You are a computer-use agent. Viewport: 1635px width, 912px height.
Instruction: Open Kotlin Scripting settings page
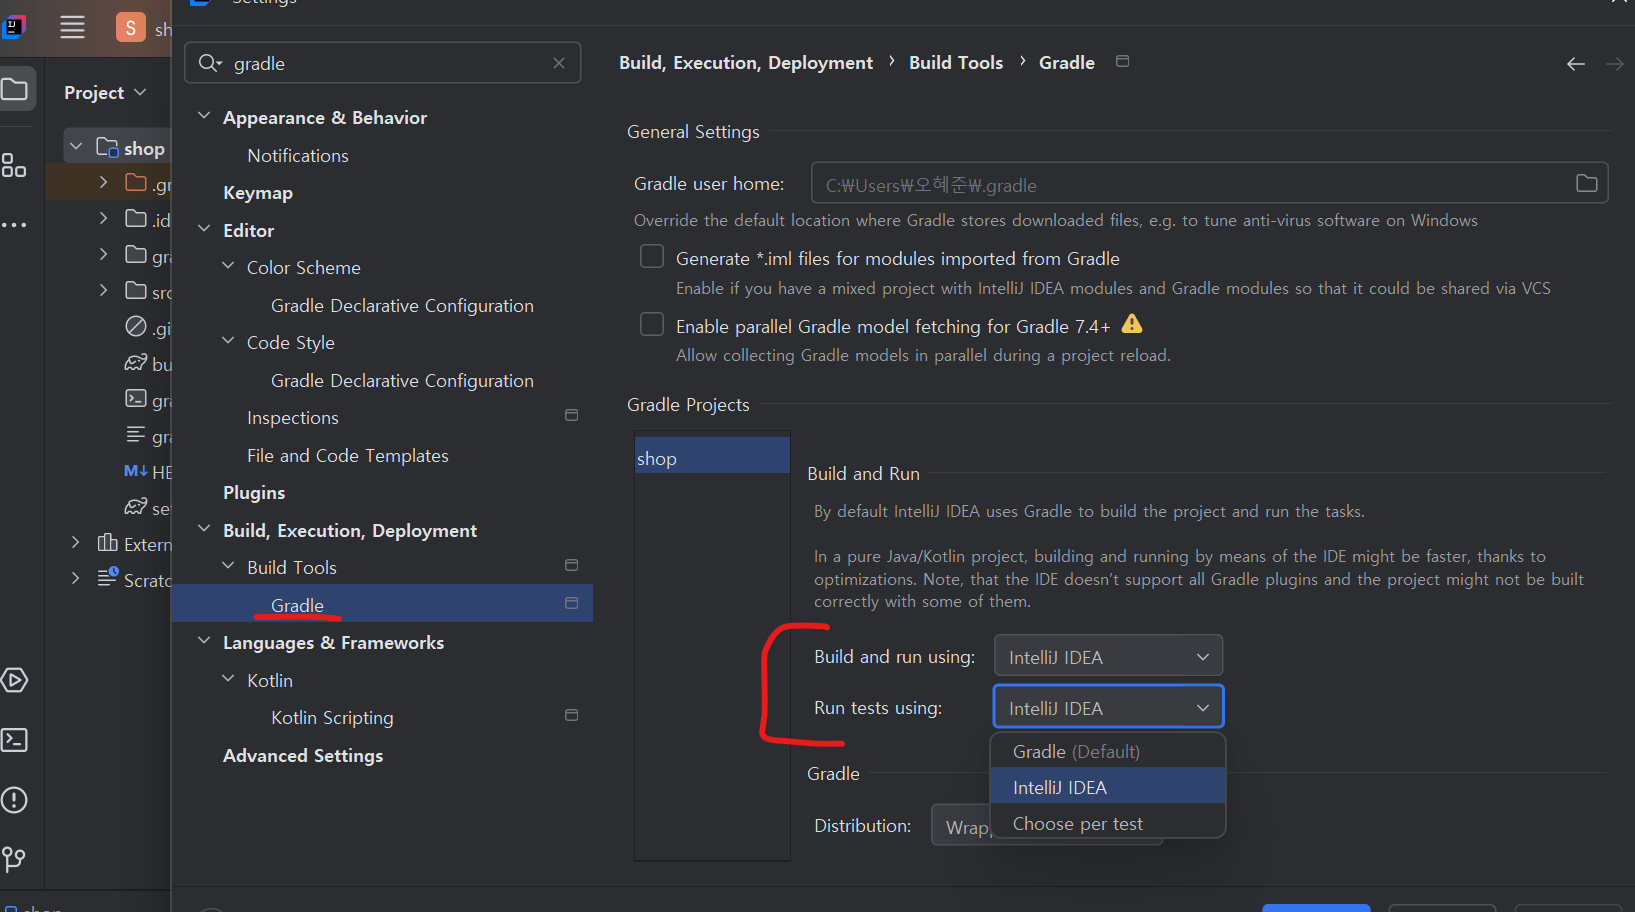(332, 718)
